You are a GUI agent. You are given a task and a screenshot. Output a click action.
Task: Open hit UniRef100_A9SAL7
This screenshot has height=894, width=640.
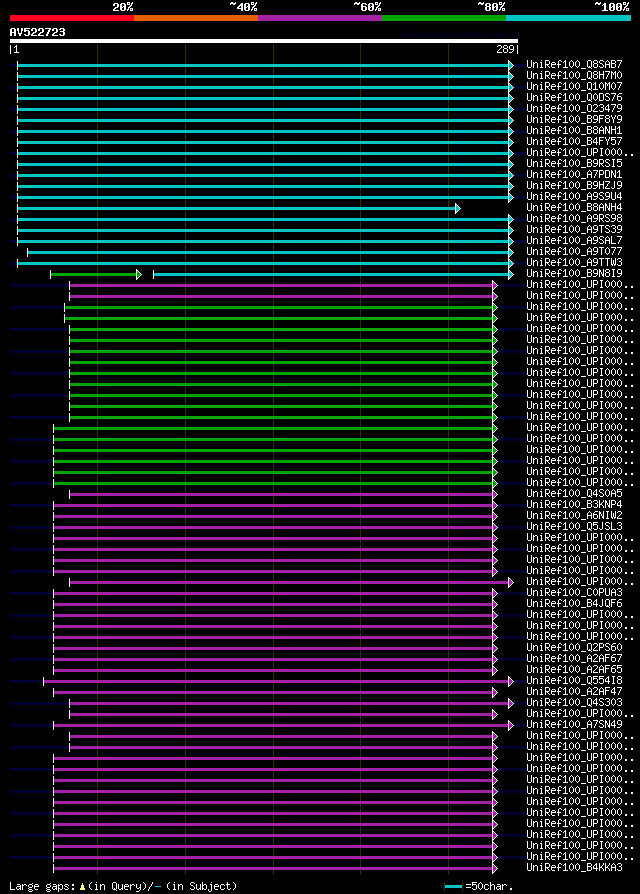coord(574,241)
